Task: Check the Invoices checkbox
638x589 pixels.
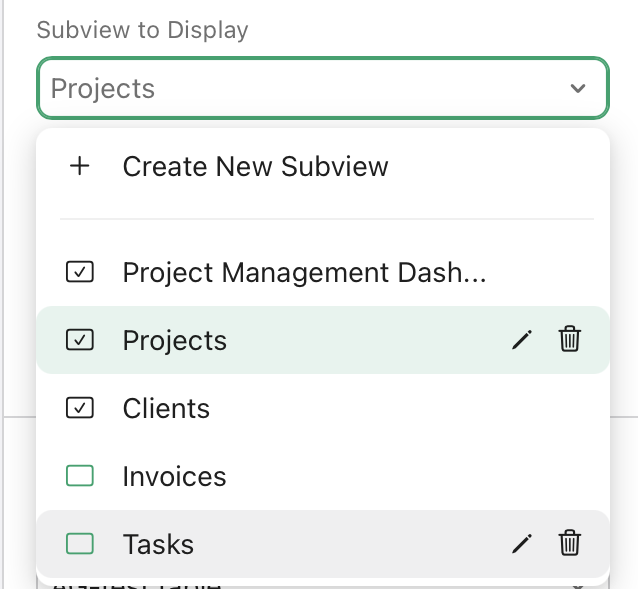Action: point(80,476)
